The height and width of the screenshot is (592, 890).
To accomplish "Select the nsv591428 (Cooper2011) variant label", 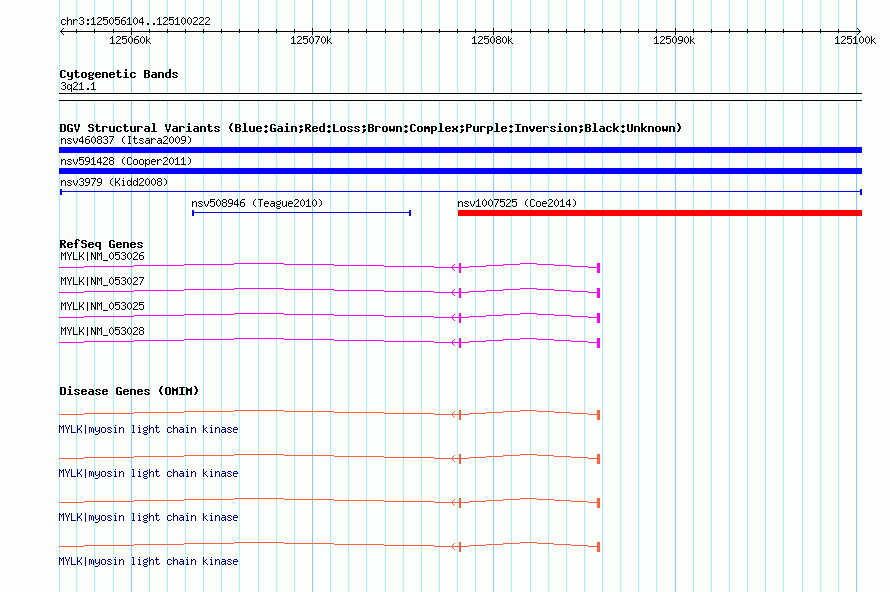I will coord(126,161).
